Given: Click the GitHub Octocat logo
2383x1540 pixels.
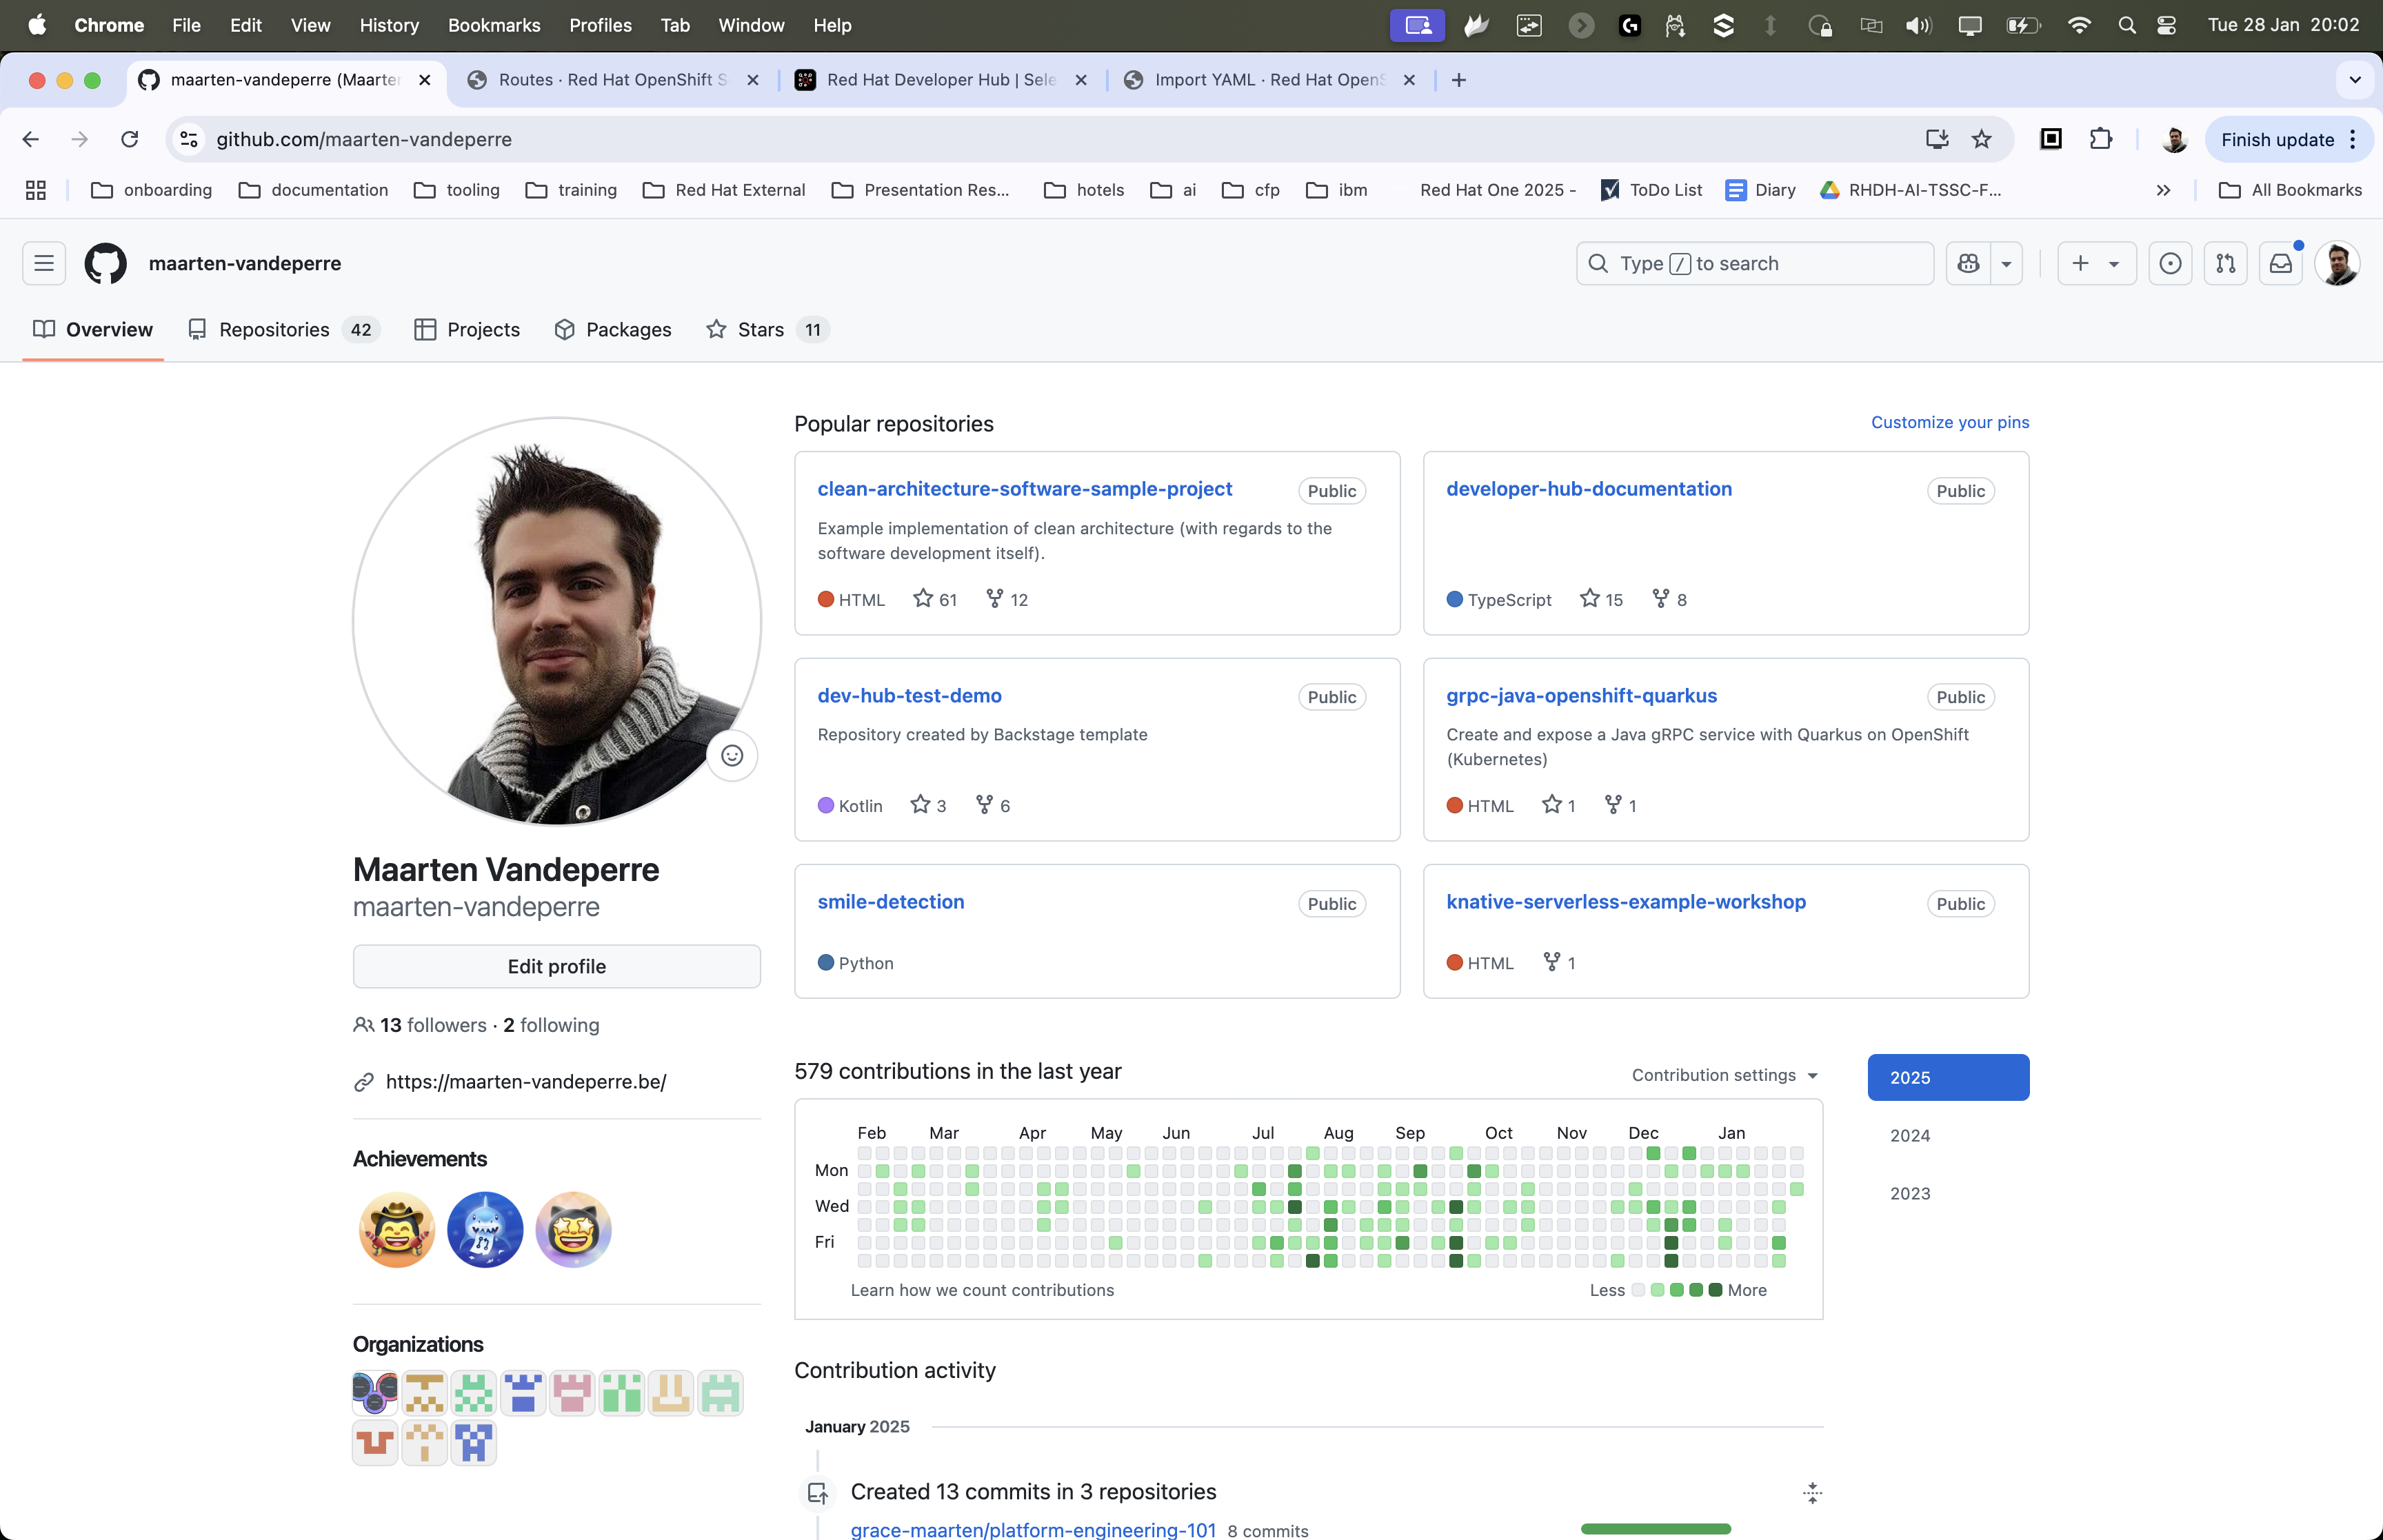Looking at the screenshot, I should click(105, 264).
